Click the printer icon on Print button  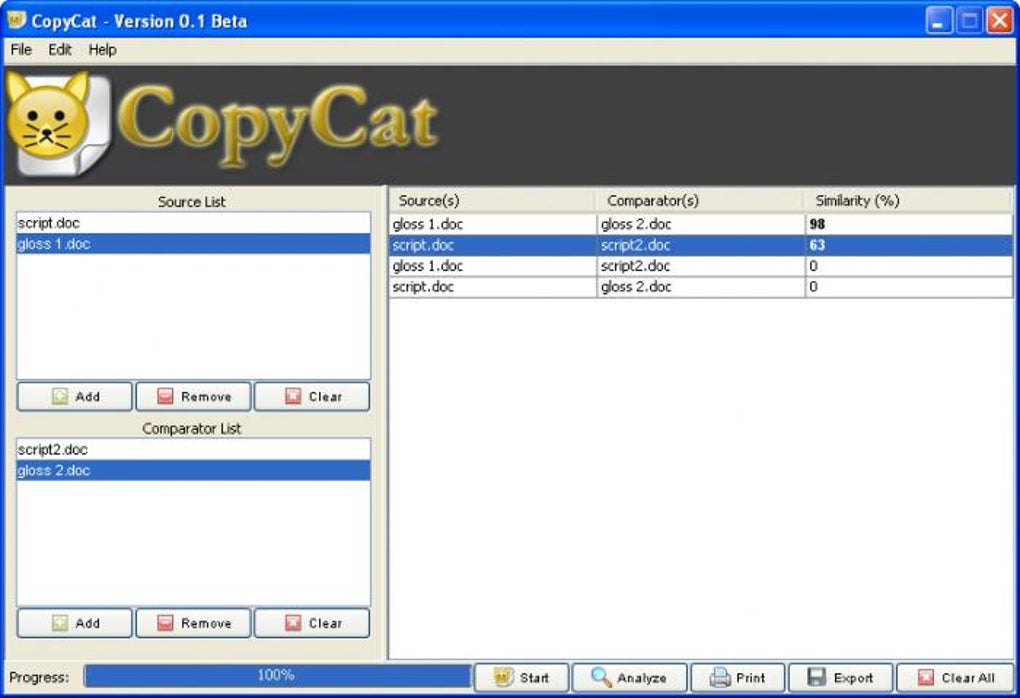[719, 677]
